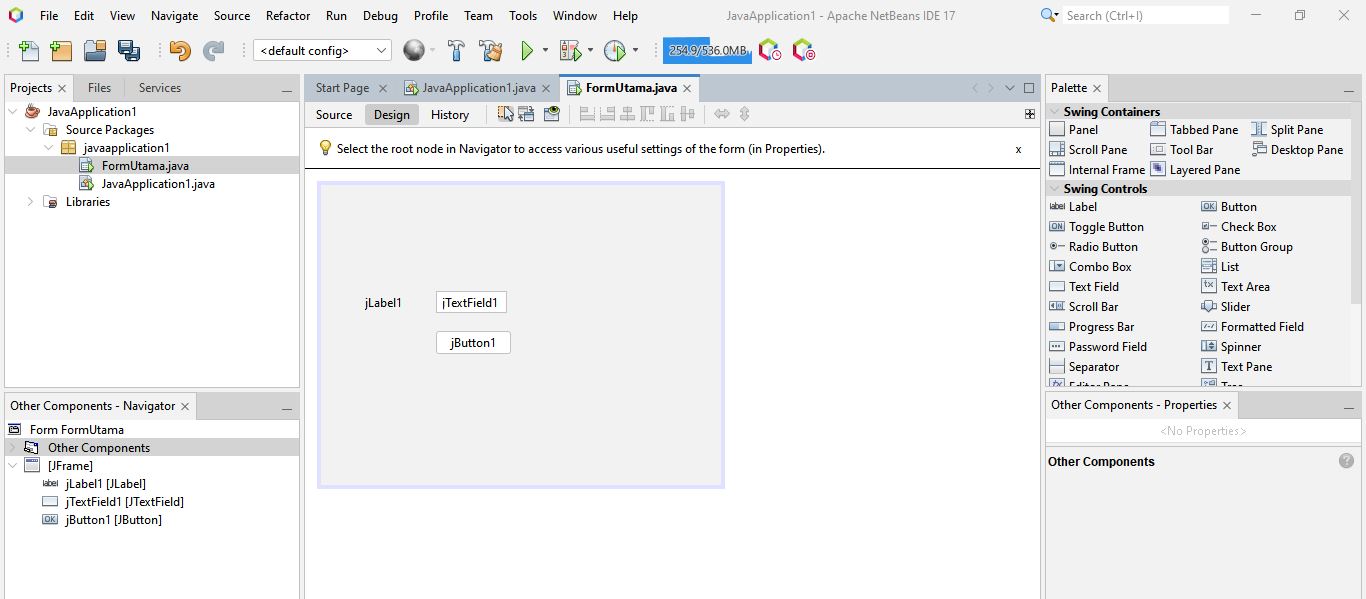Collapse the Swing Containers palette section
The width and height of the screenshot is (1366, 599).
point(1054,112)
